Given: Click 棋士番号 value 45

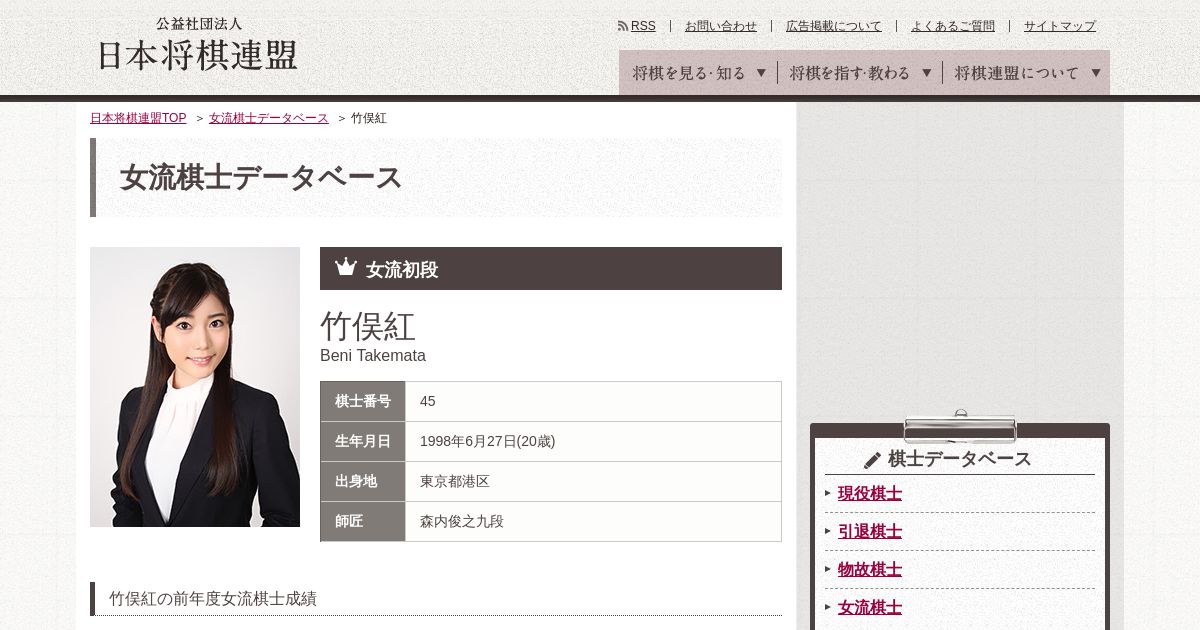Looking at the screenshot, I should [428, 401].
